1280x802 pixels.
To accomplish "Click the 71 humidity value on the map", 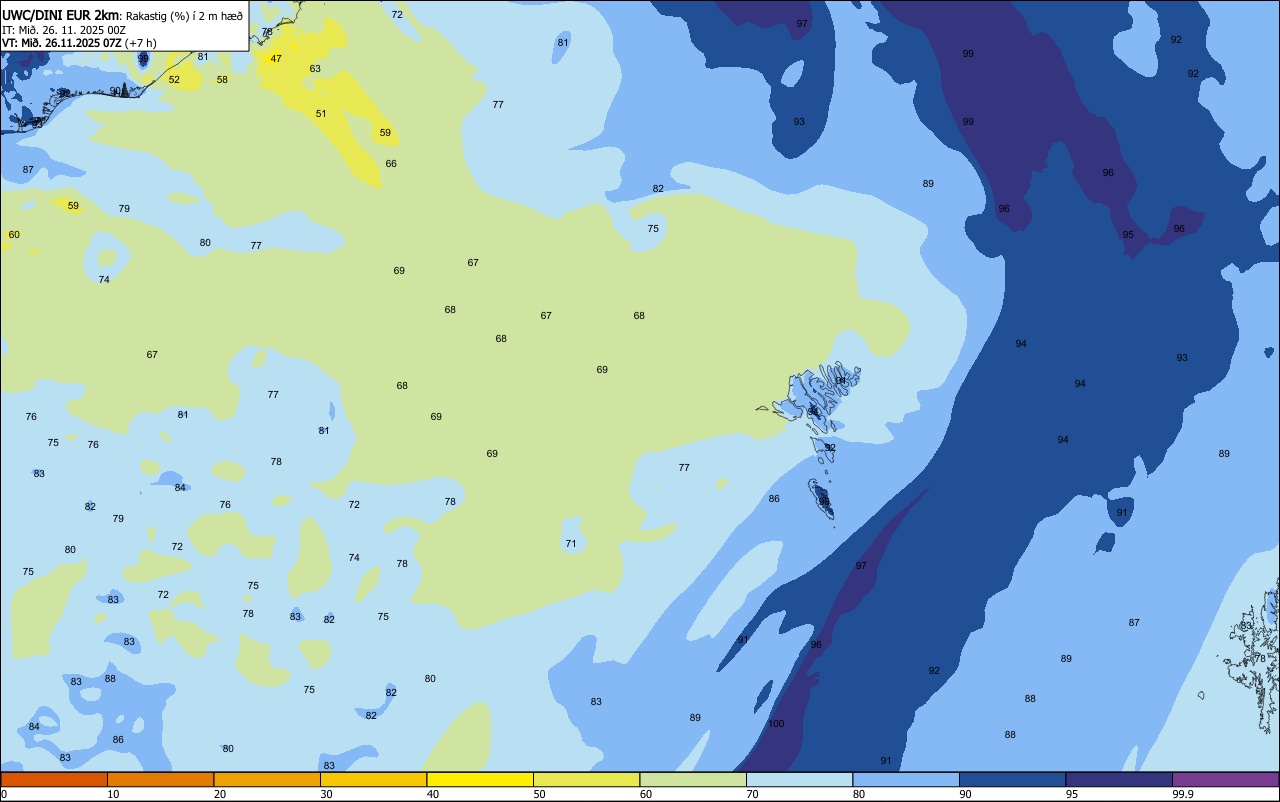I will pos(571,544).
